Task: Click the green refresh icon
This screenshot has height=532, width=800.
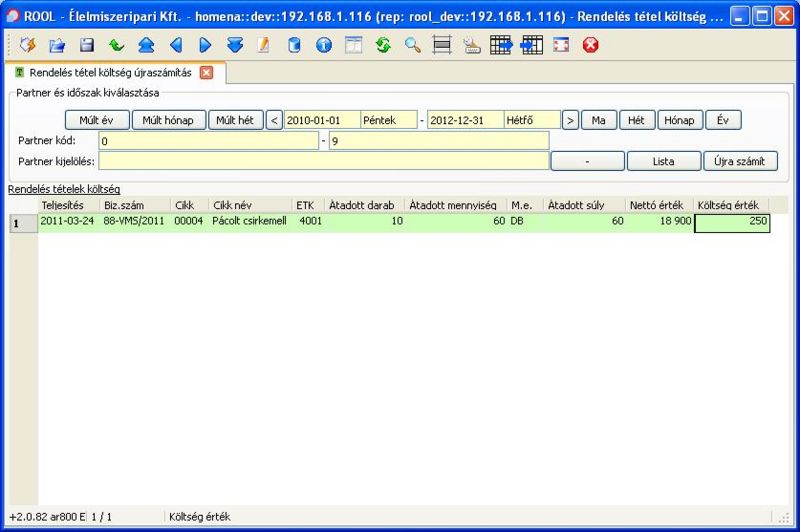Action: click(x=382, y=45)
